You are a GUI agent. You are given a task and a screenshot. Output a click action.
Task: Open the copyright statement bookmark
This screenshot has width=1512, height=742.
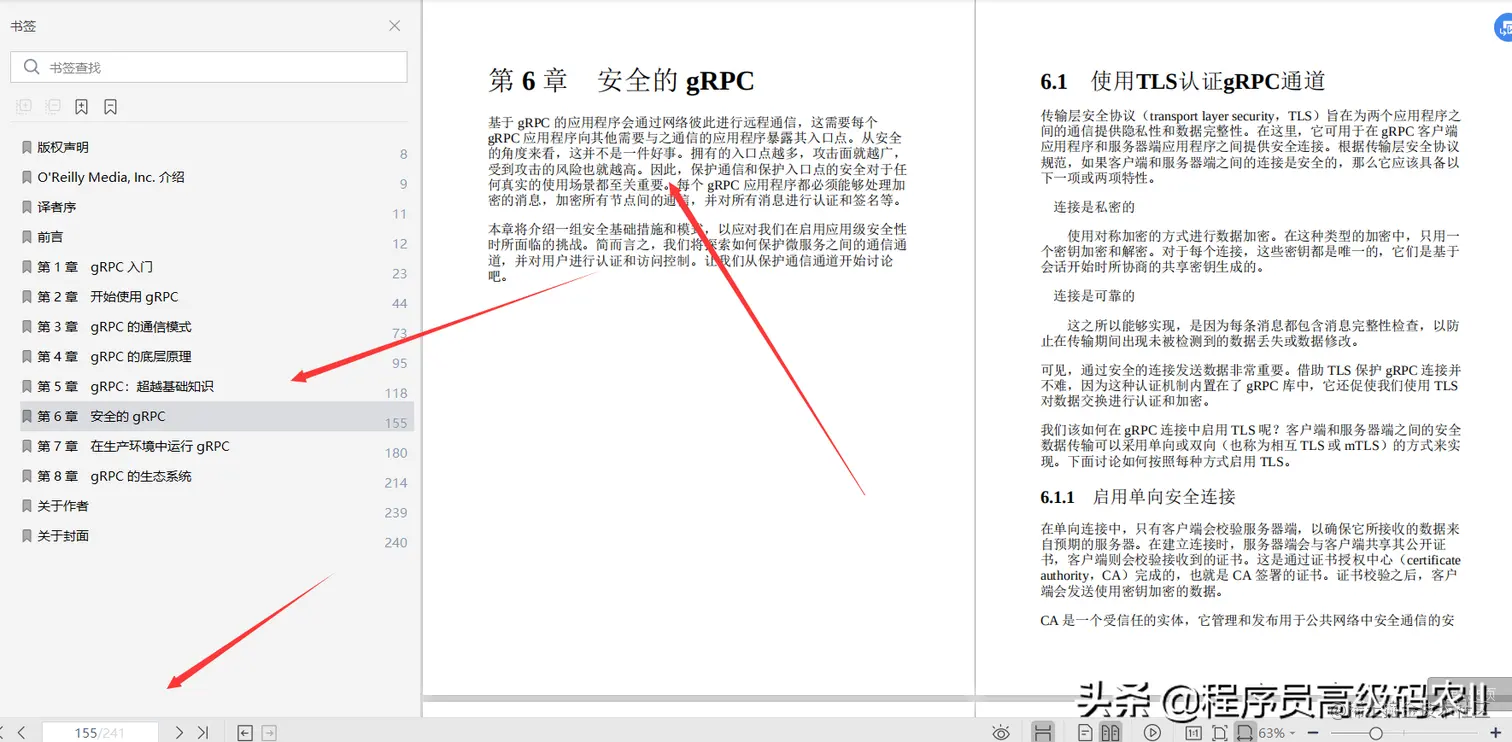click(x=60, y=147)
